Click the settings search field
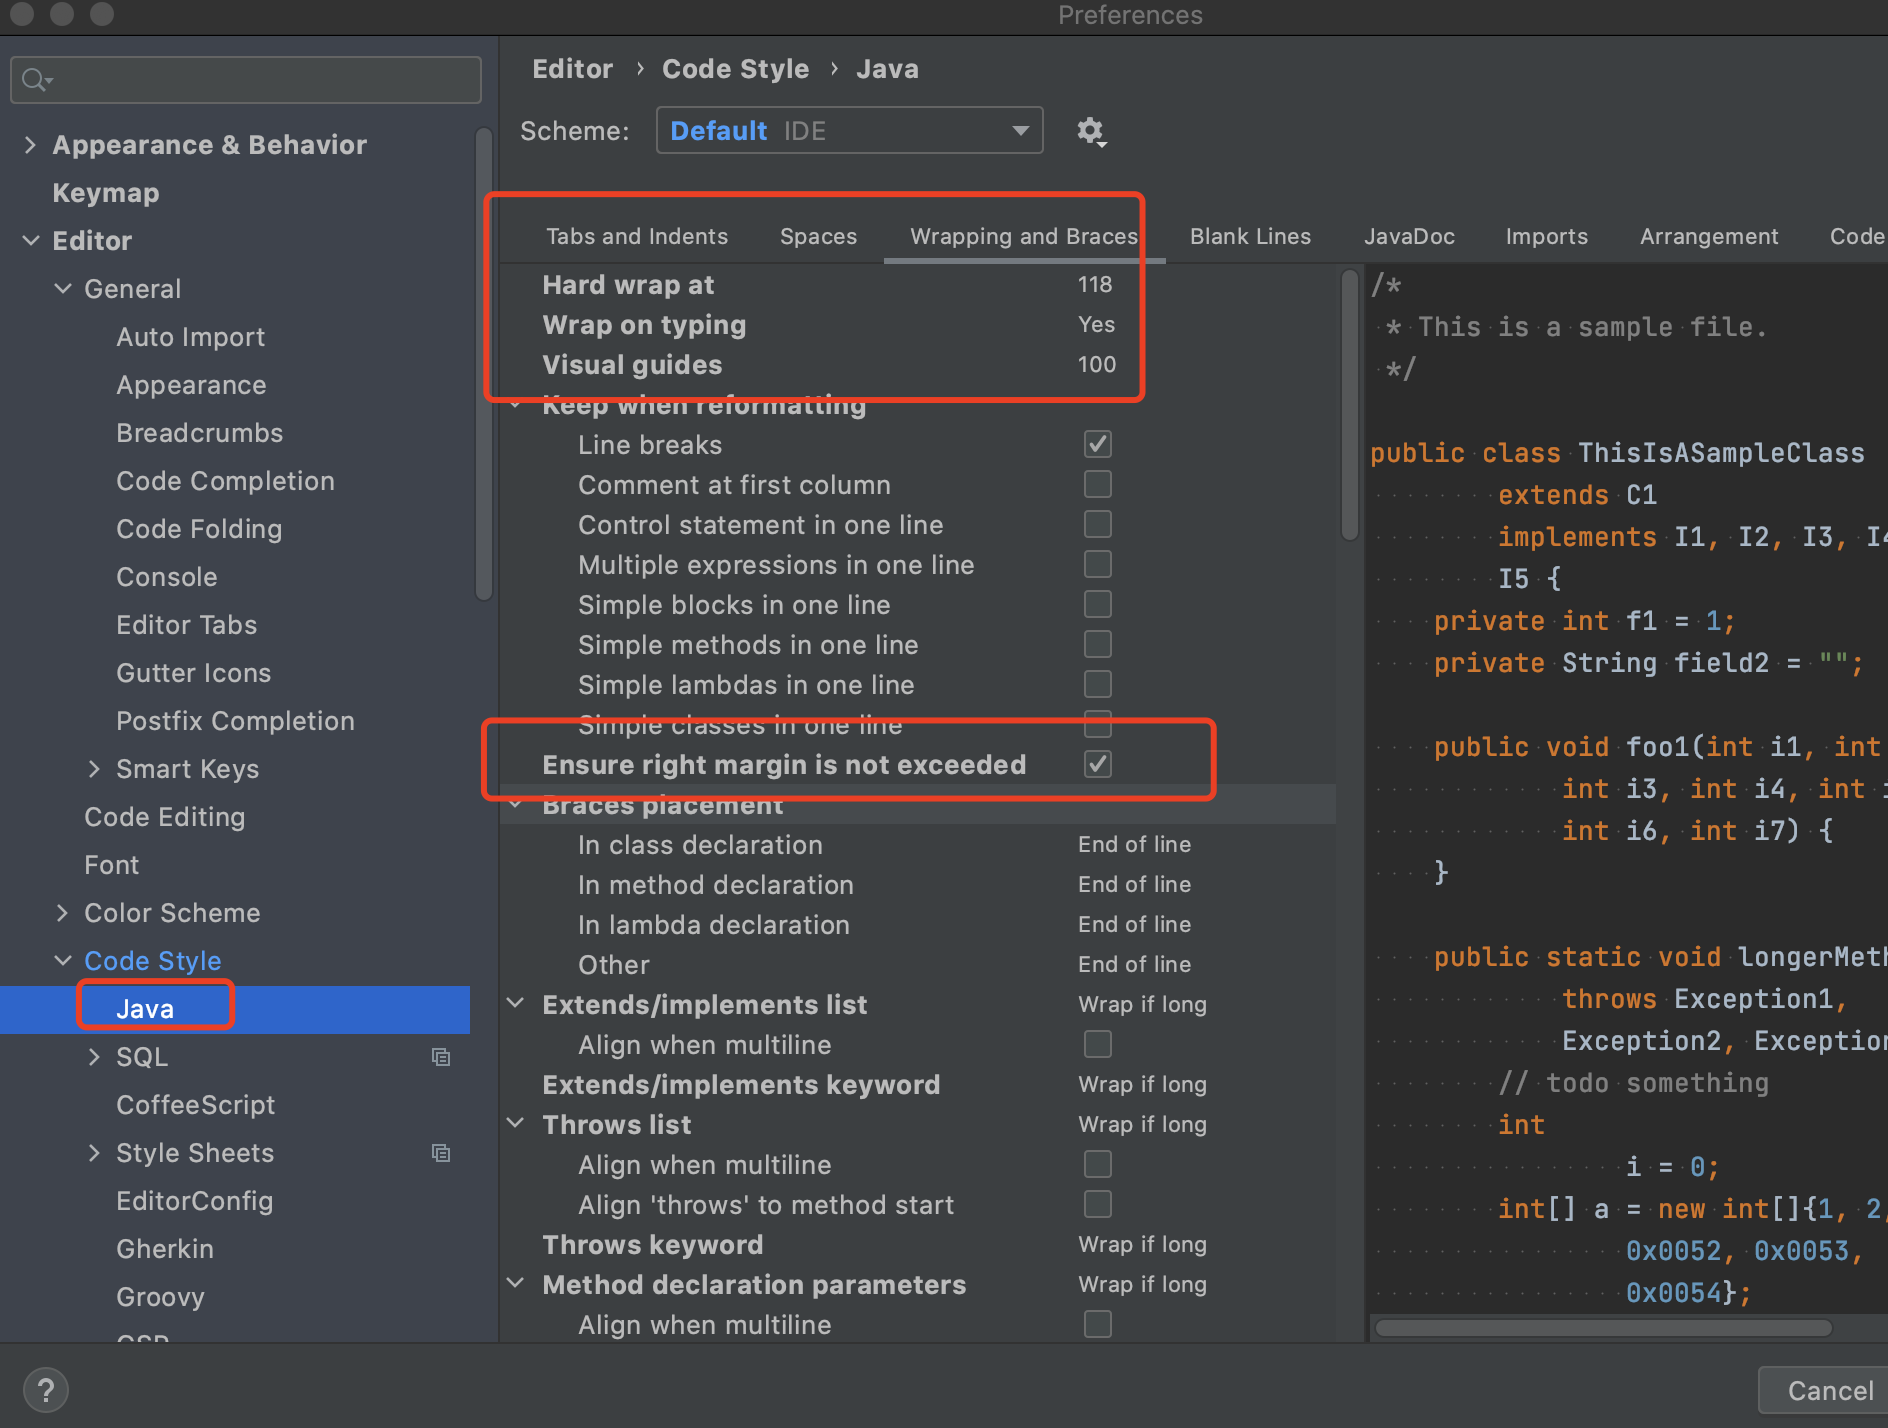 coord(246,80)
